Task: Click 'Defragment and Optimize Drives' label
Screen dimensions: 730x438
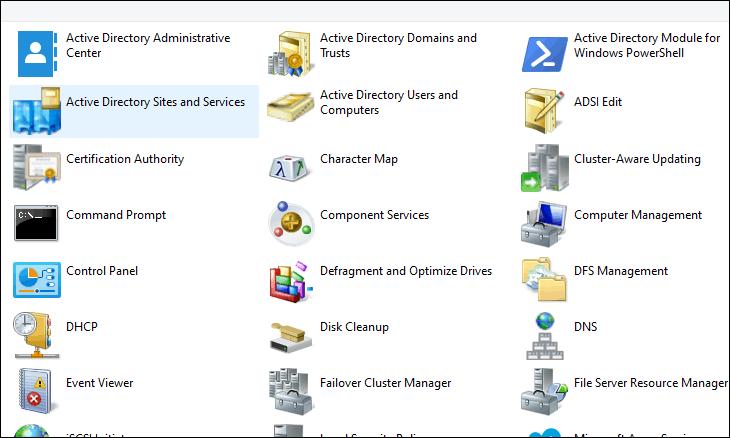Action: (406, 271)
